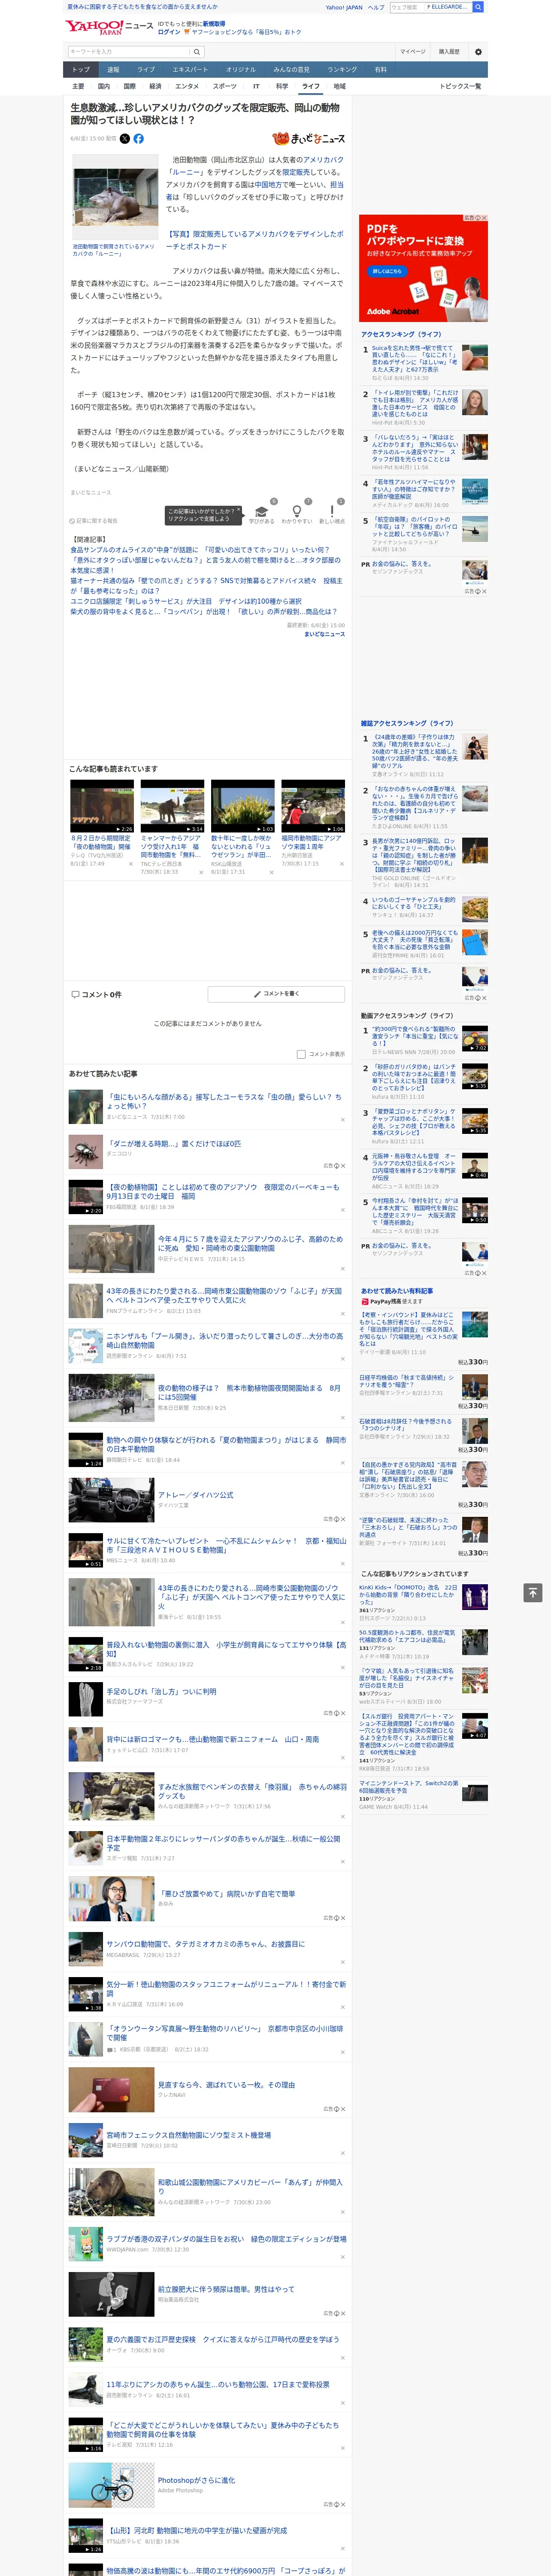Image resolution: width=551 pixels, height=2576 pixels.
Task: Click the search magnifier next to the keyword box
Action: tap(197, 51)
